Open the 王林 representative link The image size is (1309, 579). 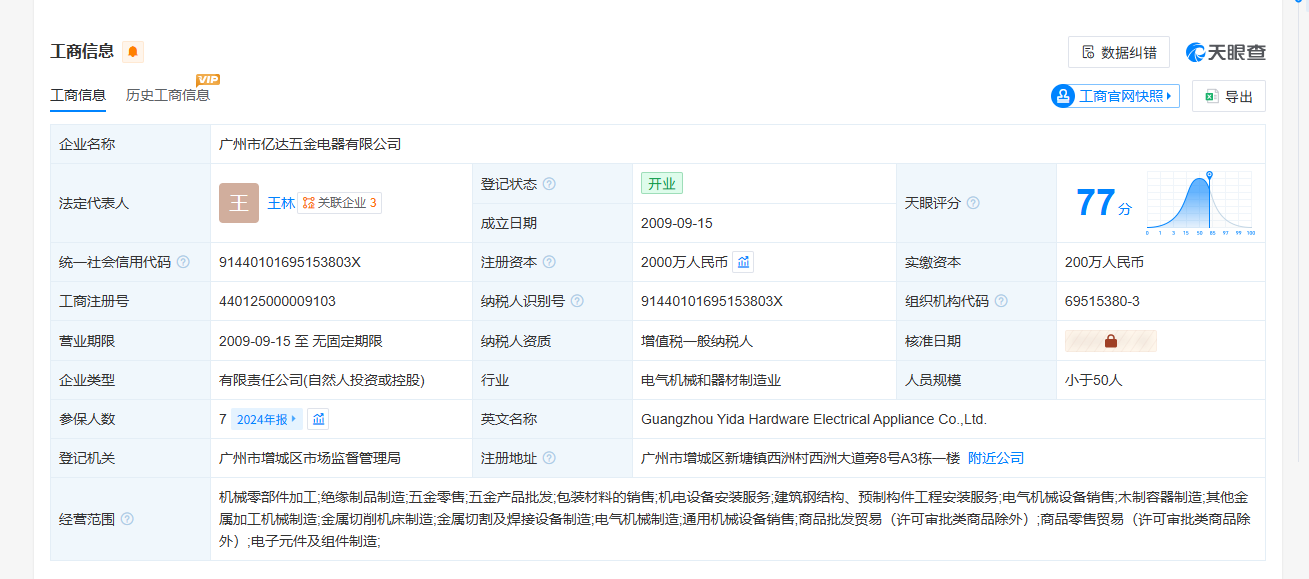[281, 203]
